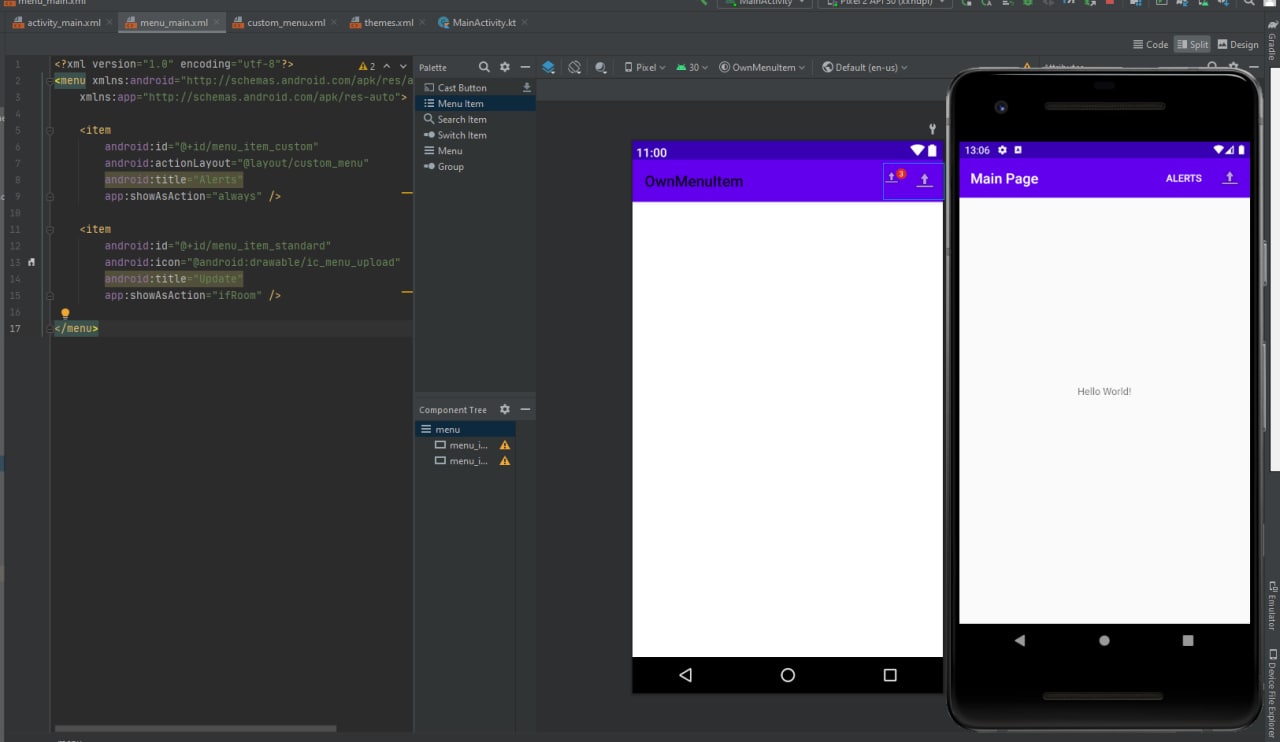Viewport: 1280px width, 742px height.
Task: Minimize the Component Tree panel
Action: pos(525,409)
